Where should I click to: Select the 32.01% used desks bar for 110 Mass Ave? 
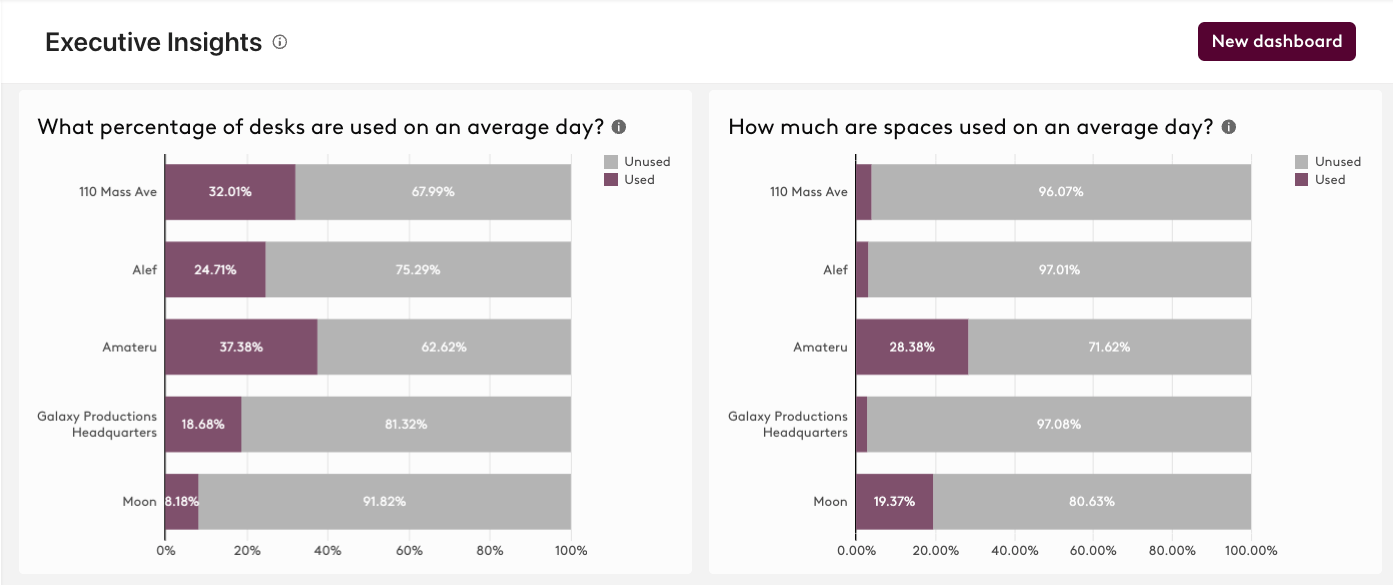230,191
